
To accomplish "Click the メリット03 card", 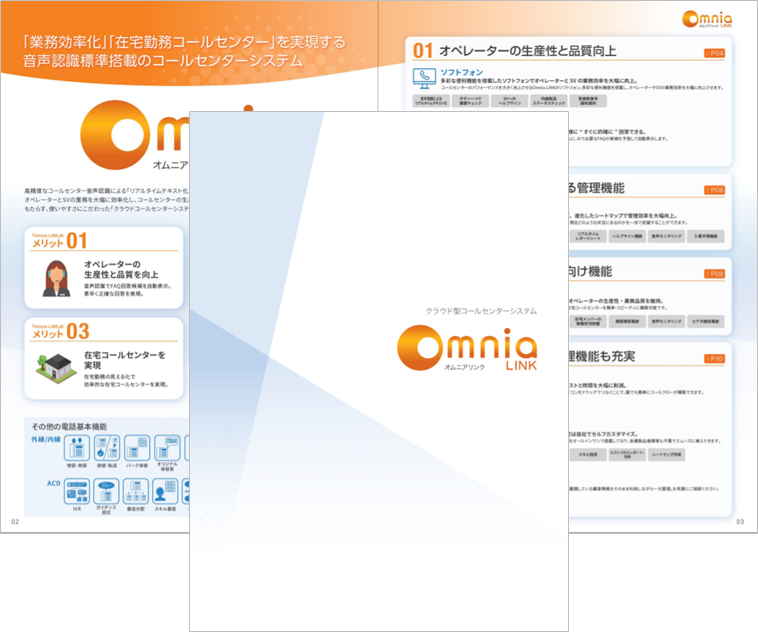I will pyautogui.click(x=104, y=358).
